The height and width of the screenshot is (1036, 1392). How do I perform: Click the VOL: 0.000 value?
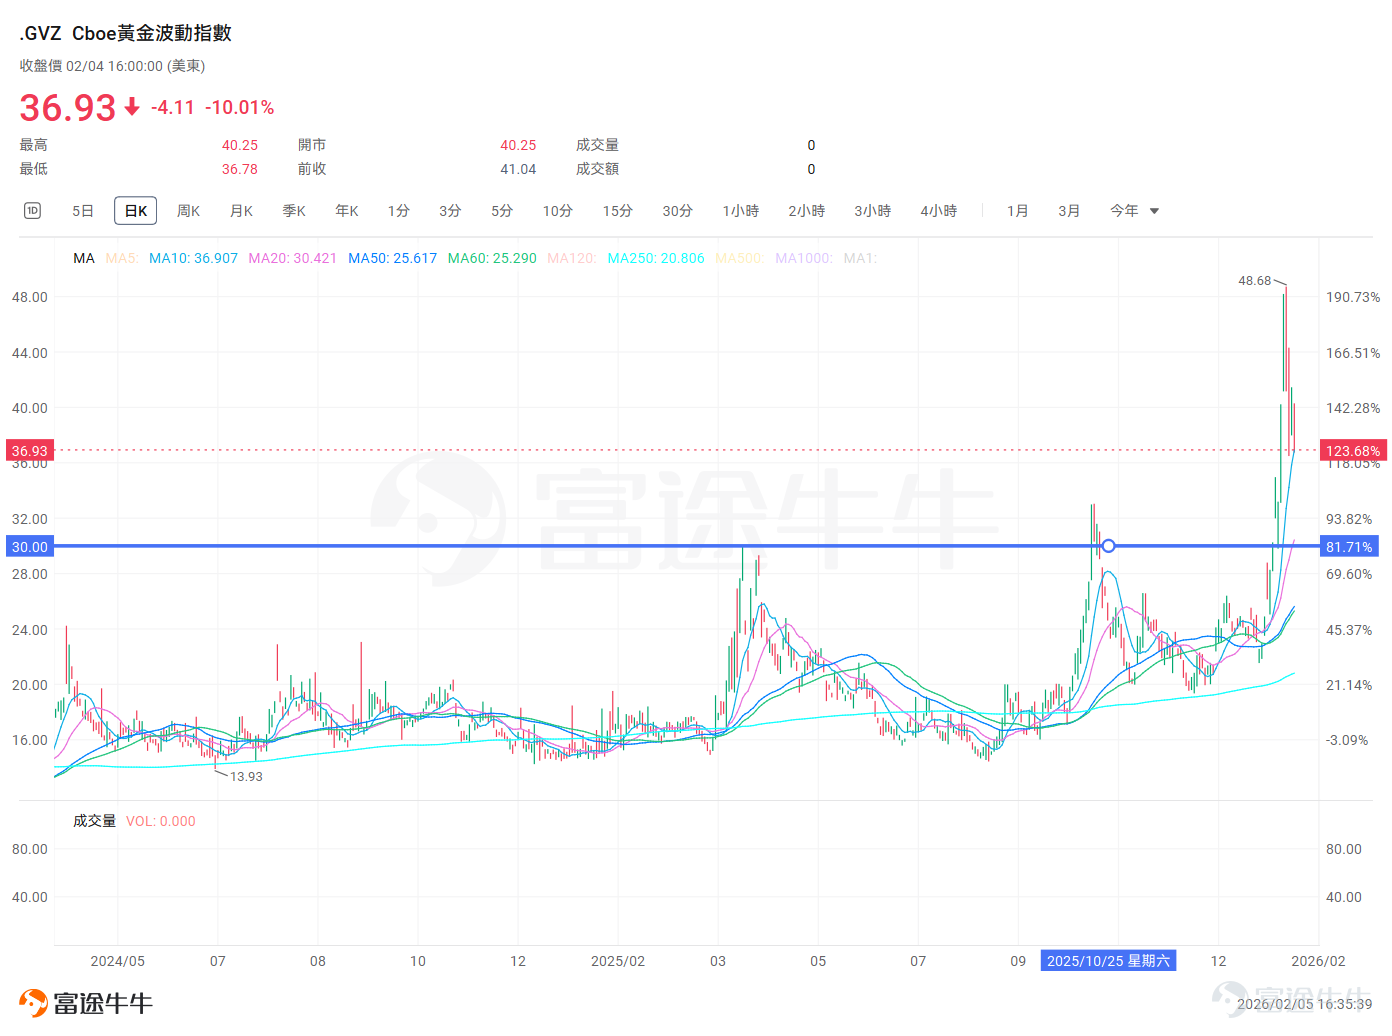161,821
